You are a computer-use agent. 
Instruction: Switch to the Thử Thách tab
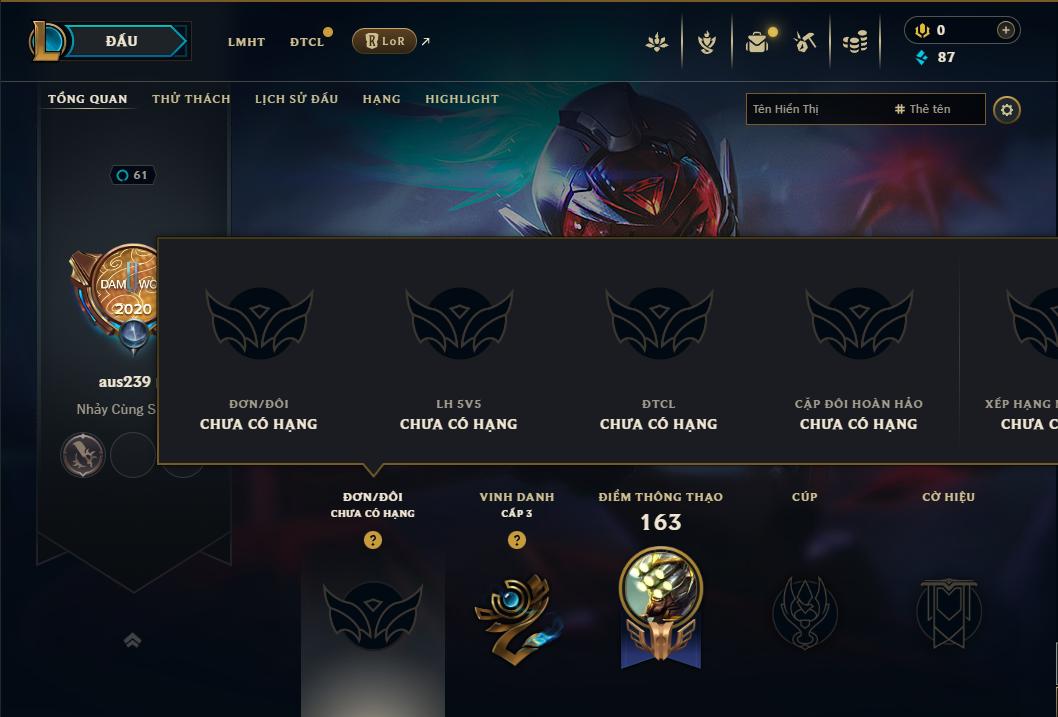(191, 99)
